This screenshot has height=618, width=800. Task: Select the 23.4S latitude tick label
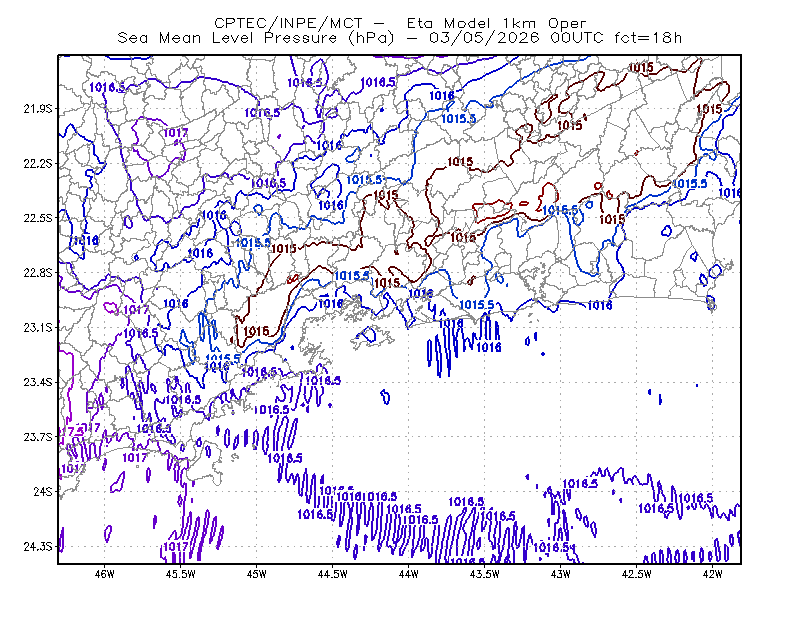38,382
